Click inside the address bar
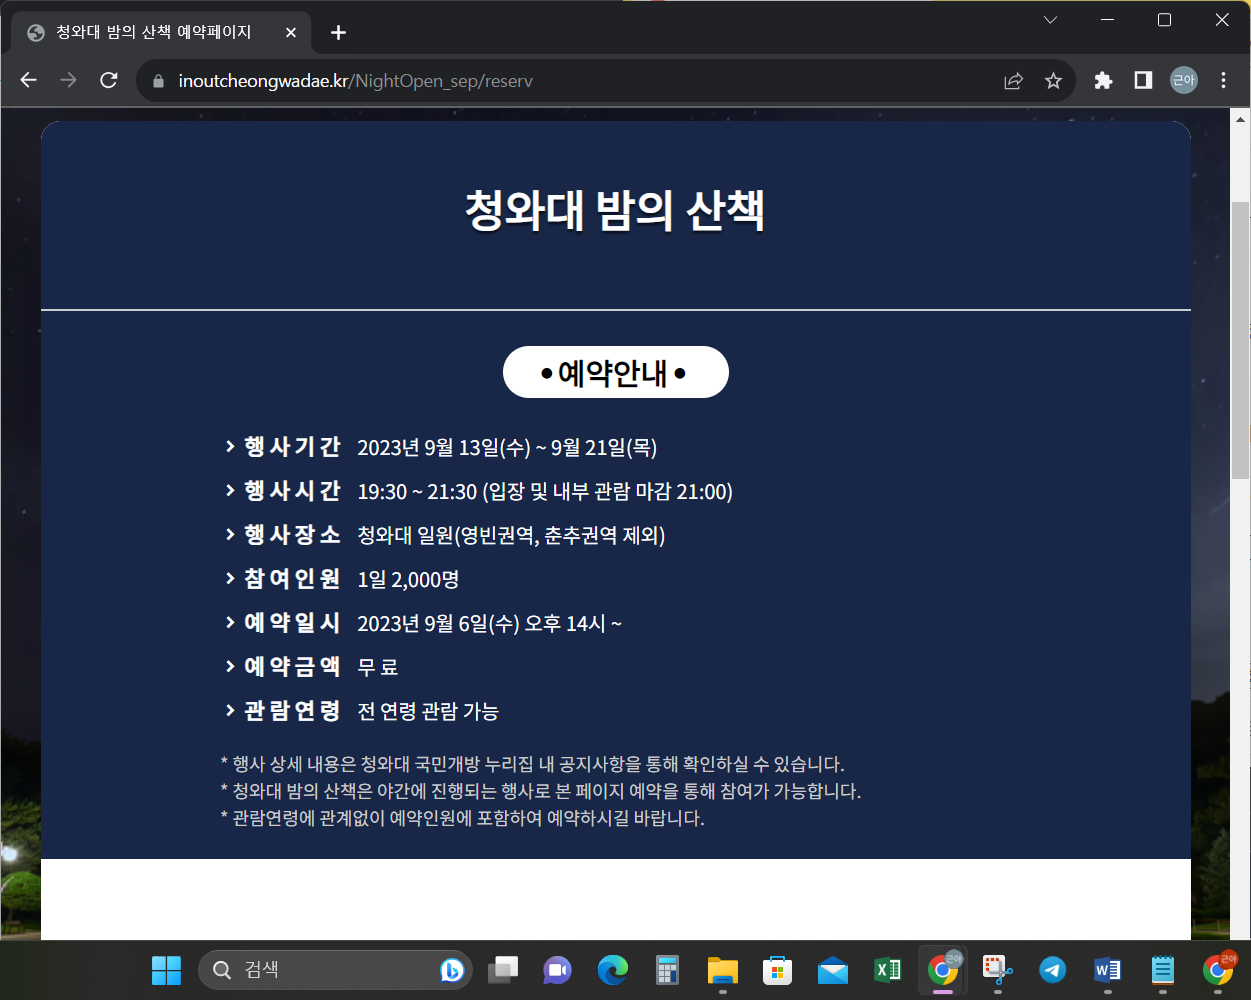This screenshot has height=1000, width=1251. coord(400,81)
